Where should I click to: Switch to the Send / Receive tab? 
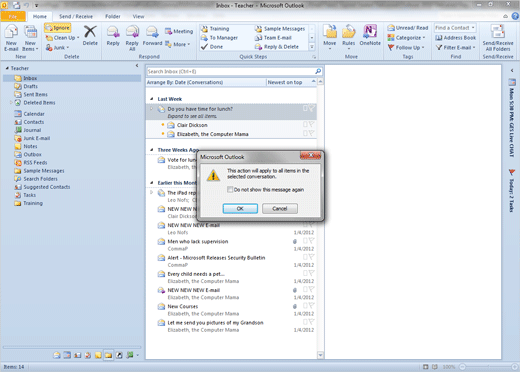click(76, 16)
